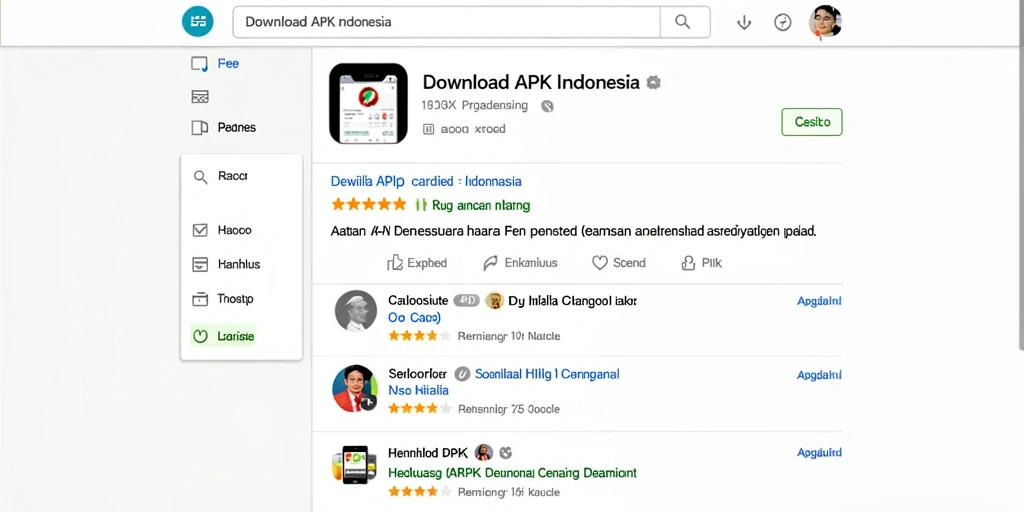Open the 'Oo Caoə)' link
Viewport: 1024px width, 512px height.
pos(414,317)
